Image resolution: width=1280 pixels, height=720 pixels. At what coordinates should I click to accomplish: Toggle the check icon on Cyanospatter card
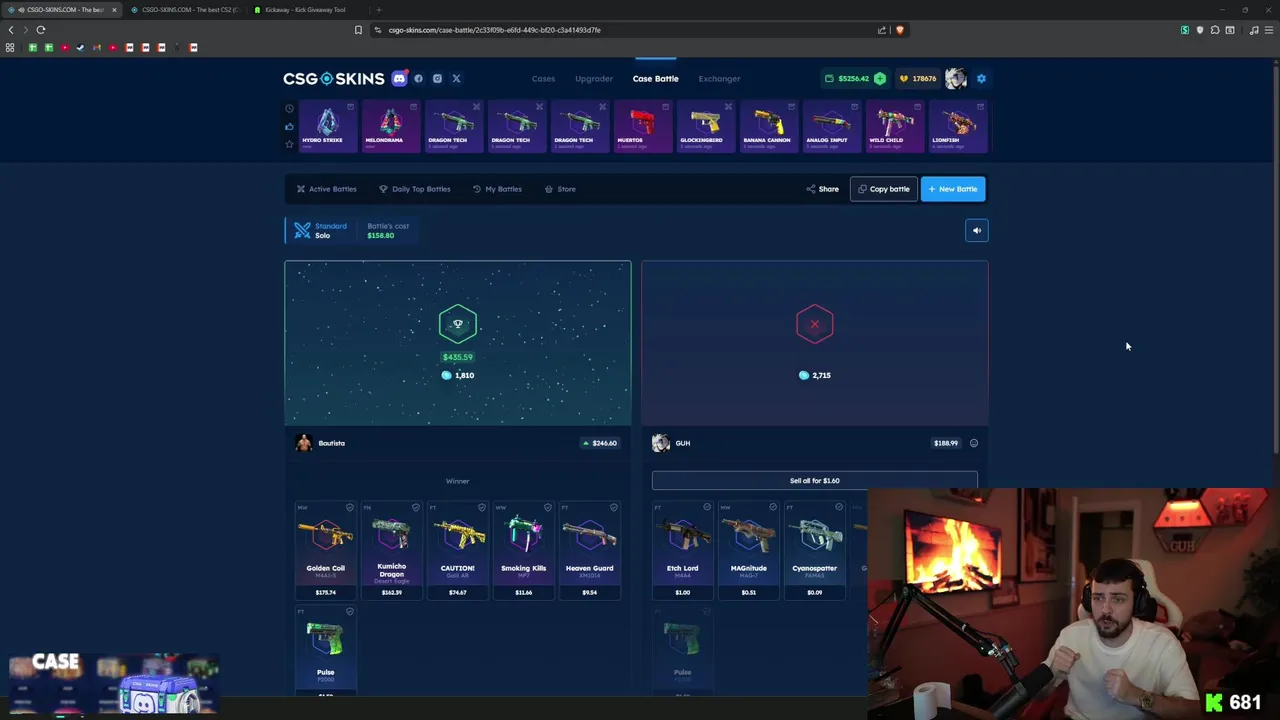tap(839, 507)
